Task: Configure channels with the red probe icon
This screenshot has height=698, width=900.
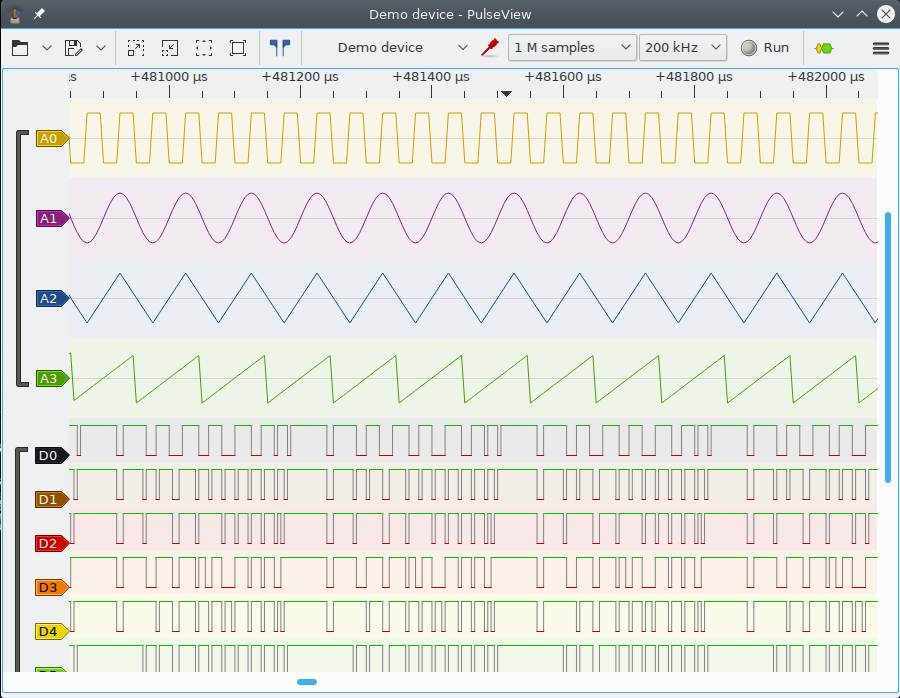Action: click(490, 48)
